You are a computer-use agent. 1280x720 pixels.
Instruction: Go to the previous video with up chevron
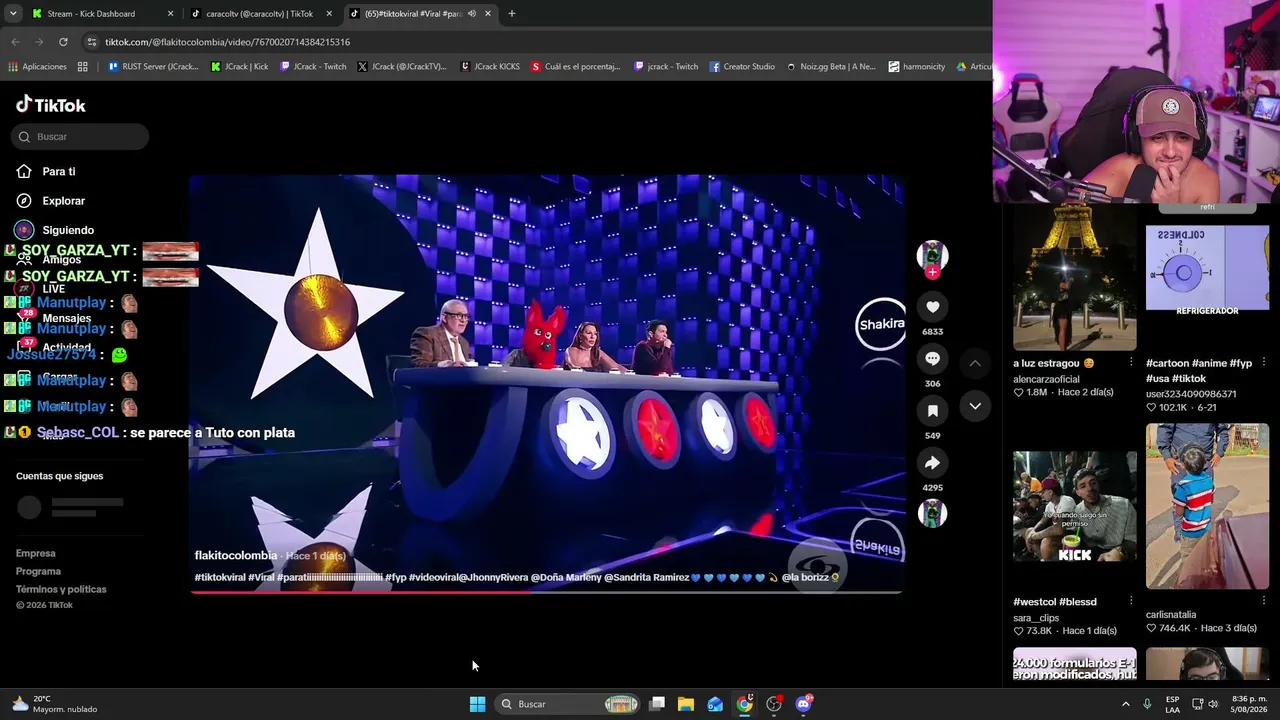click(x=975, y=363)
